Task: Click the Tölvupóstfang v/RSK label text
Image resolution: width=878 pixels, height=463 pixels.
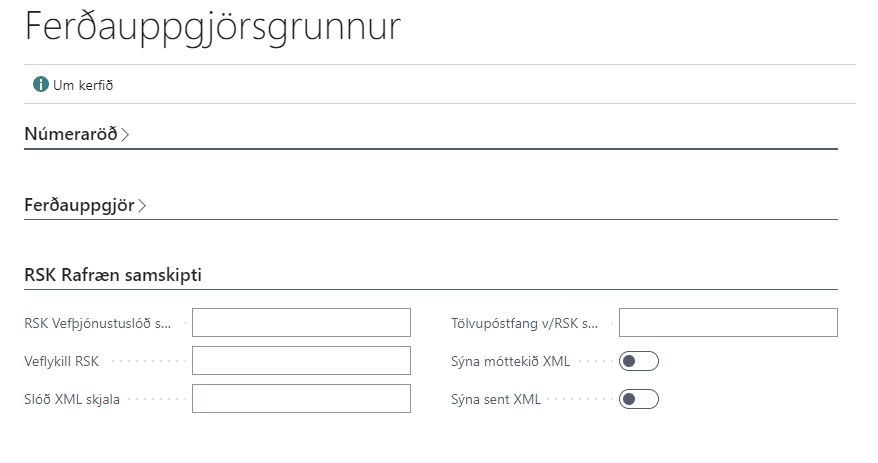Action: [x=524, y=323]
